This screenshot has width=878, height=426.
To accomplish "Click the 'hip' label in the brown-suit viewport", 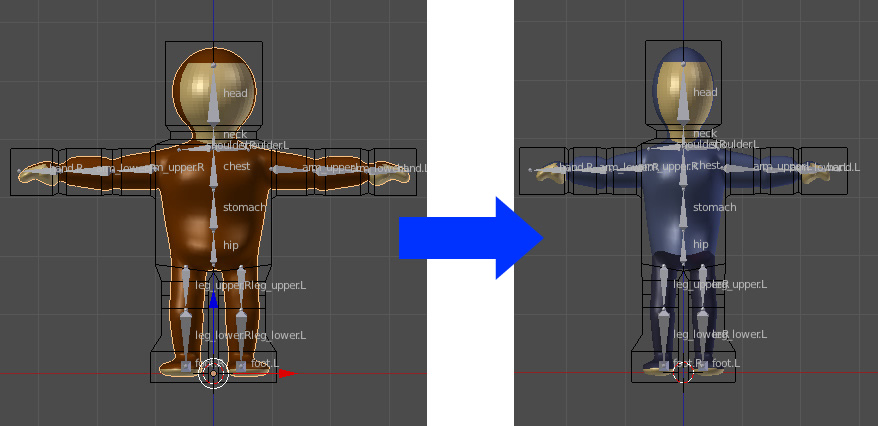I will 231,245.
